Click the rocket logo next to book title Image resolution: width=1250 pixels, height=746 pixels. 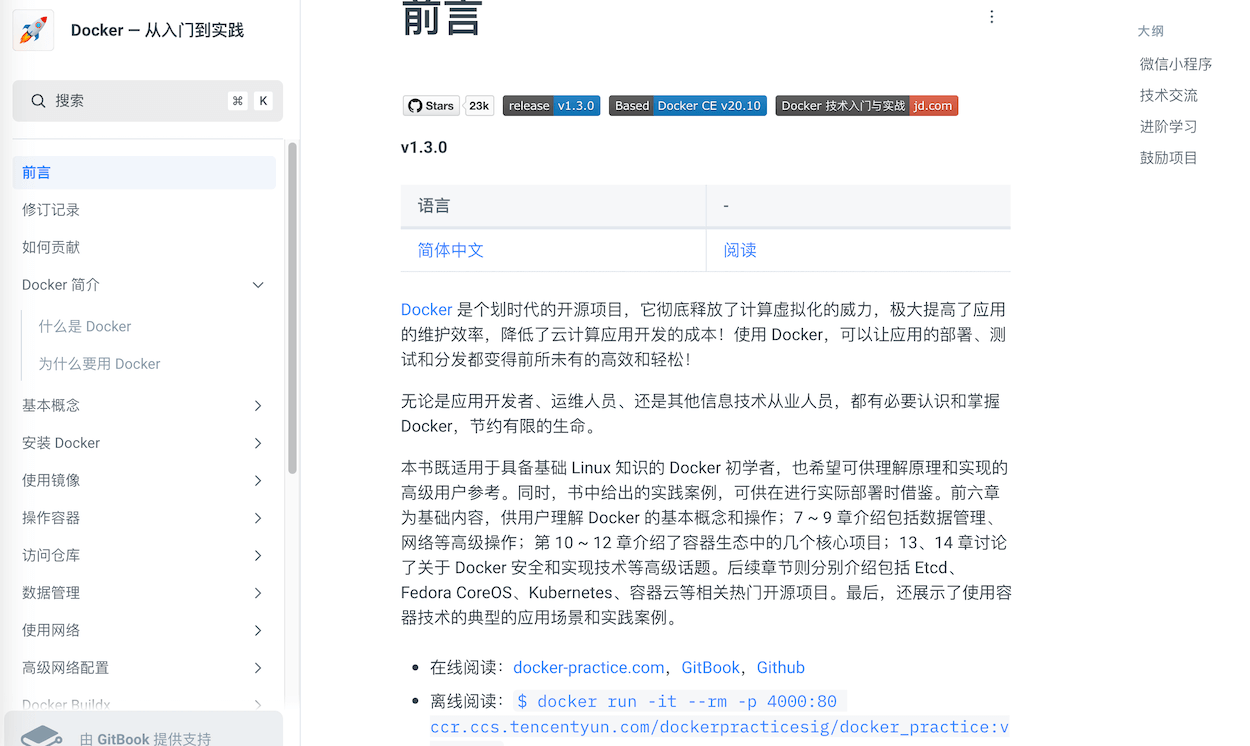click(33, 30)
